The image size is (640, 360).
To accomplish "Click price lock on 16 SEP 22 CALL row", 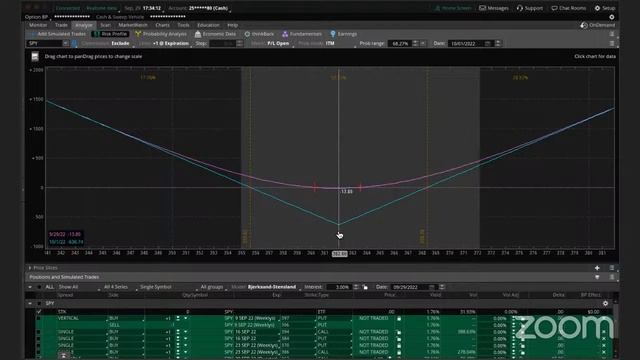I will (399, 332).
